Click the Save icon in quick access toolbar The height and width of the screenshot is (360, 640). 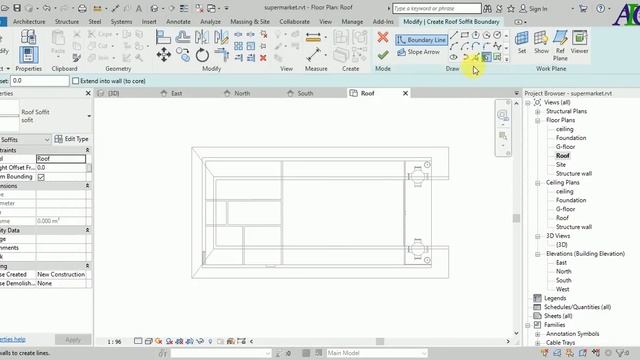pos(17,8)
